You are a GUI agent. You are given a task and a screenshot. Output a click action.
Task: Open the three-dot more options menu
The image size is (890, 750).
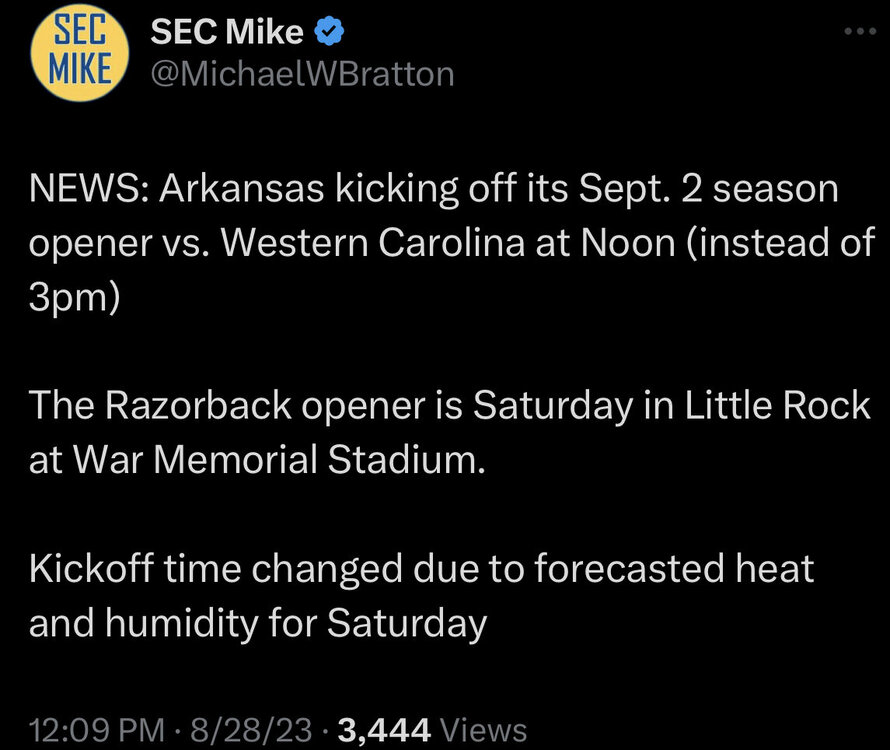point(859,32)
